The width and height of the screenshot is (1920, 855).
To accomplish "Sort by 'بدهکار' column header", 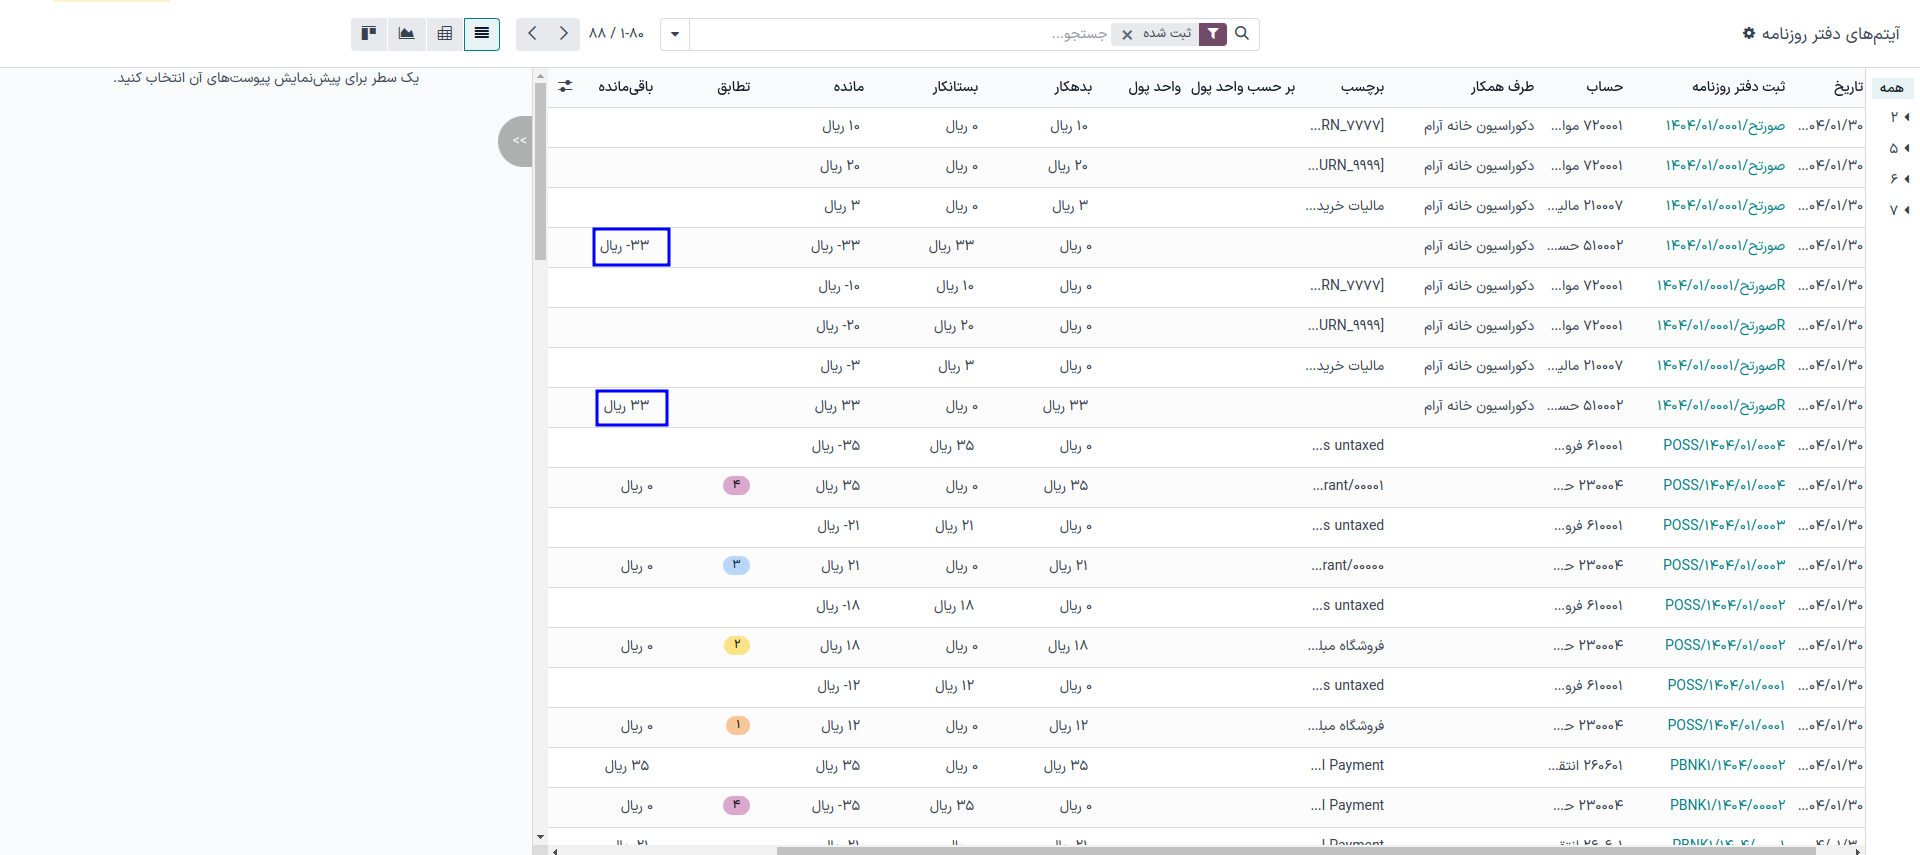I will (1072, 87).
